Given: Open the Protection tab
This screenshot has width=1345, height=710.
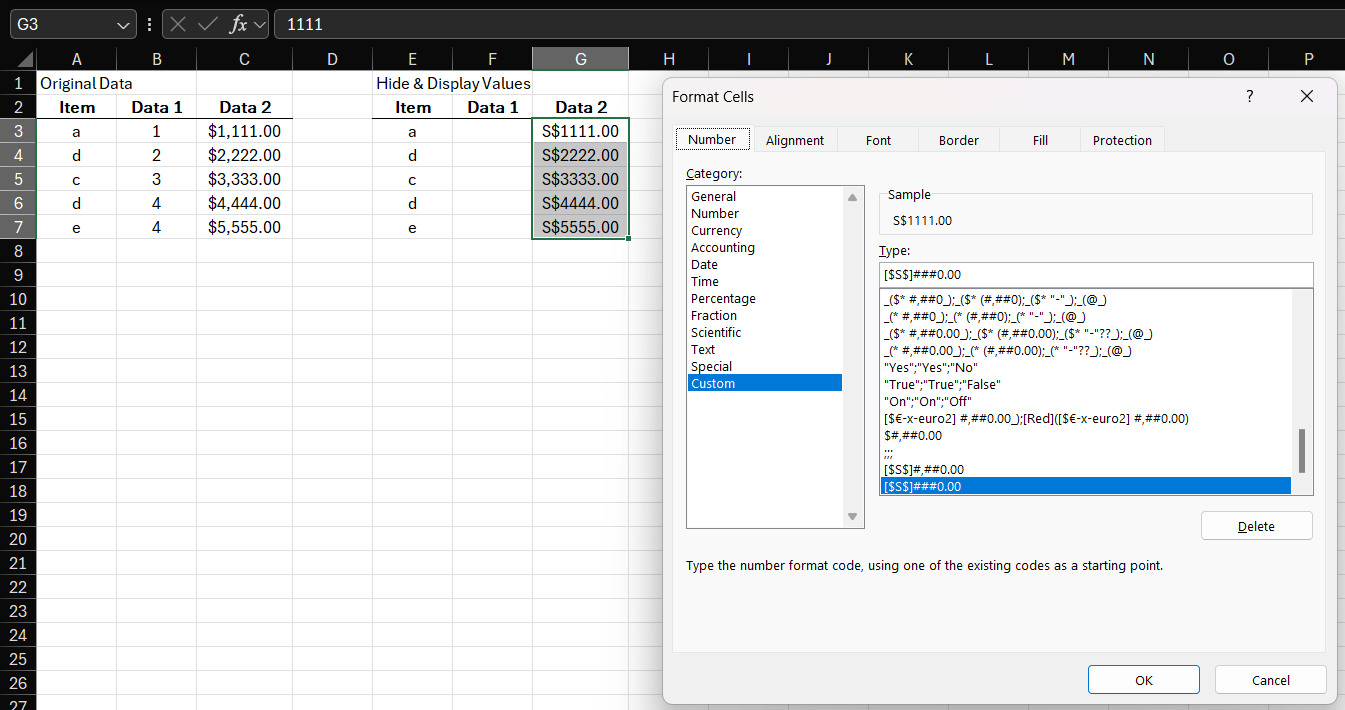Looking at the screenshot, I should point(1122,140).
